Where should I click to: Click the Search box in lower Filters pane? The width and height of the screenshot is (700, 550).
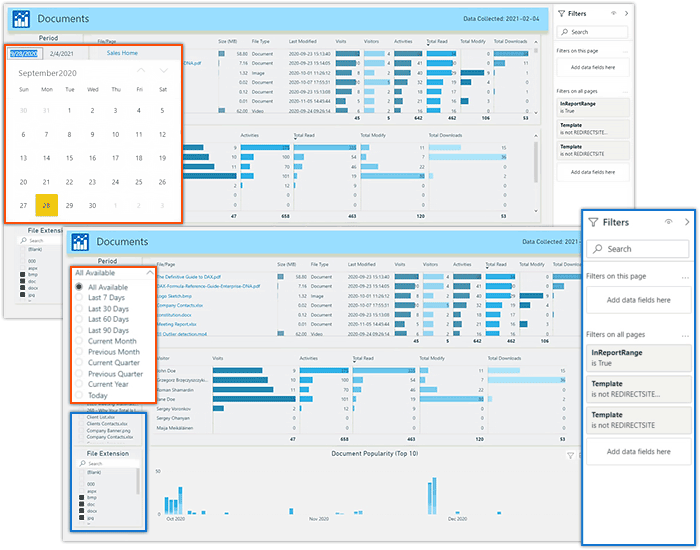pos(640,249)
